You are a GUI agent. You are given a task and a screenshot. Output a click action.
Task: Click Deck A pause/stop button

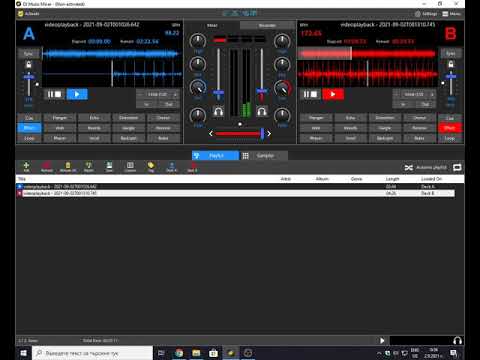click(54, 94)
